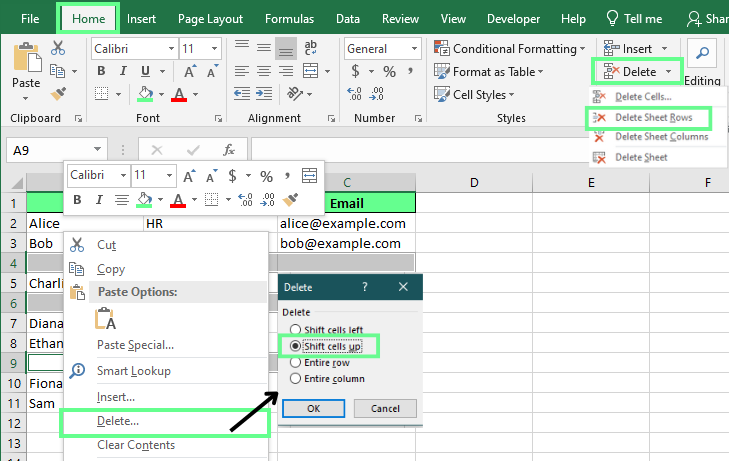Open ribbon font name Calibri dropdown
The image size is (729, 461).
[x=171, y=49]
